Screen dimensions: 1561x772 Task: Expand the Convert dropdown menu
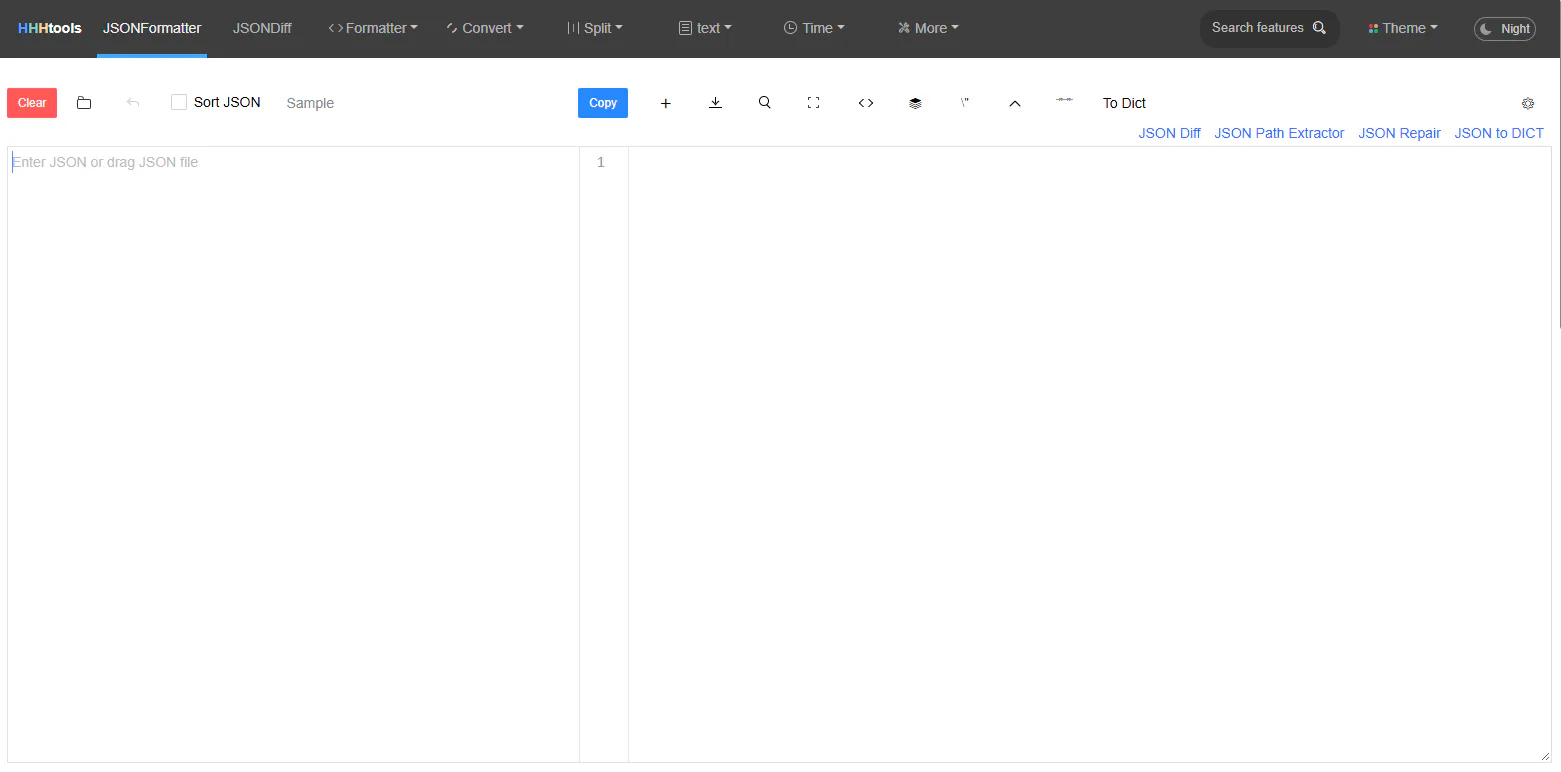485,28
